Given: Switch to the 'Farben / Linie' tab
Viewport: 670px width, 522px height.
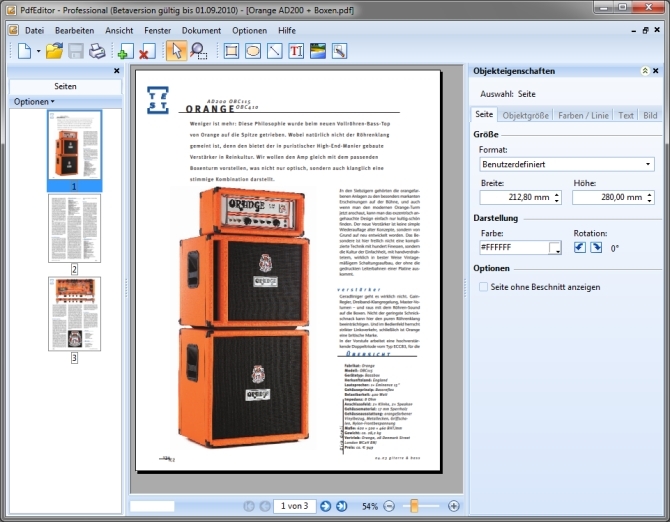Looking at the screenshot, I should [x=582, y=115].
